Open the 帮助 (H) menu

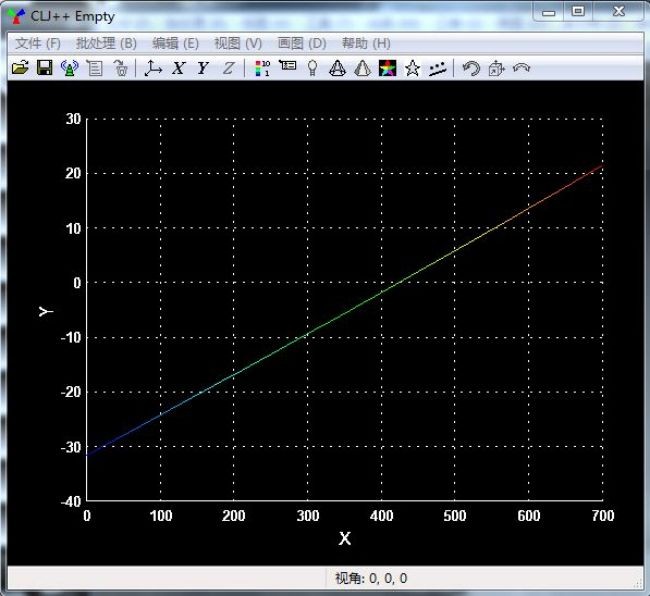point(366,43)
